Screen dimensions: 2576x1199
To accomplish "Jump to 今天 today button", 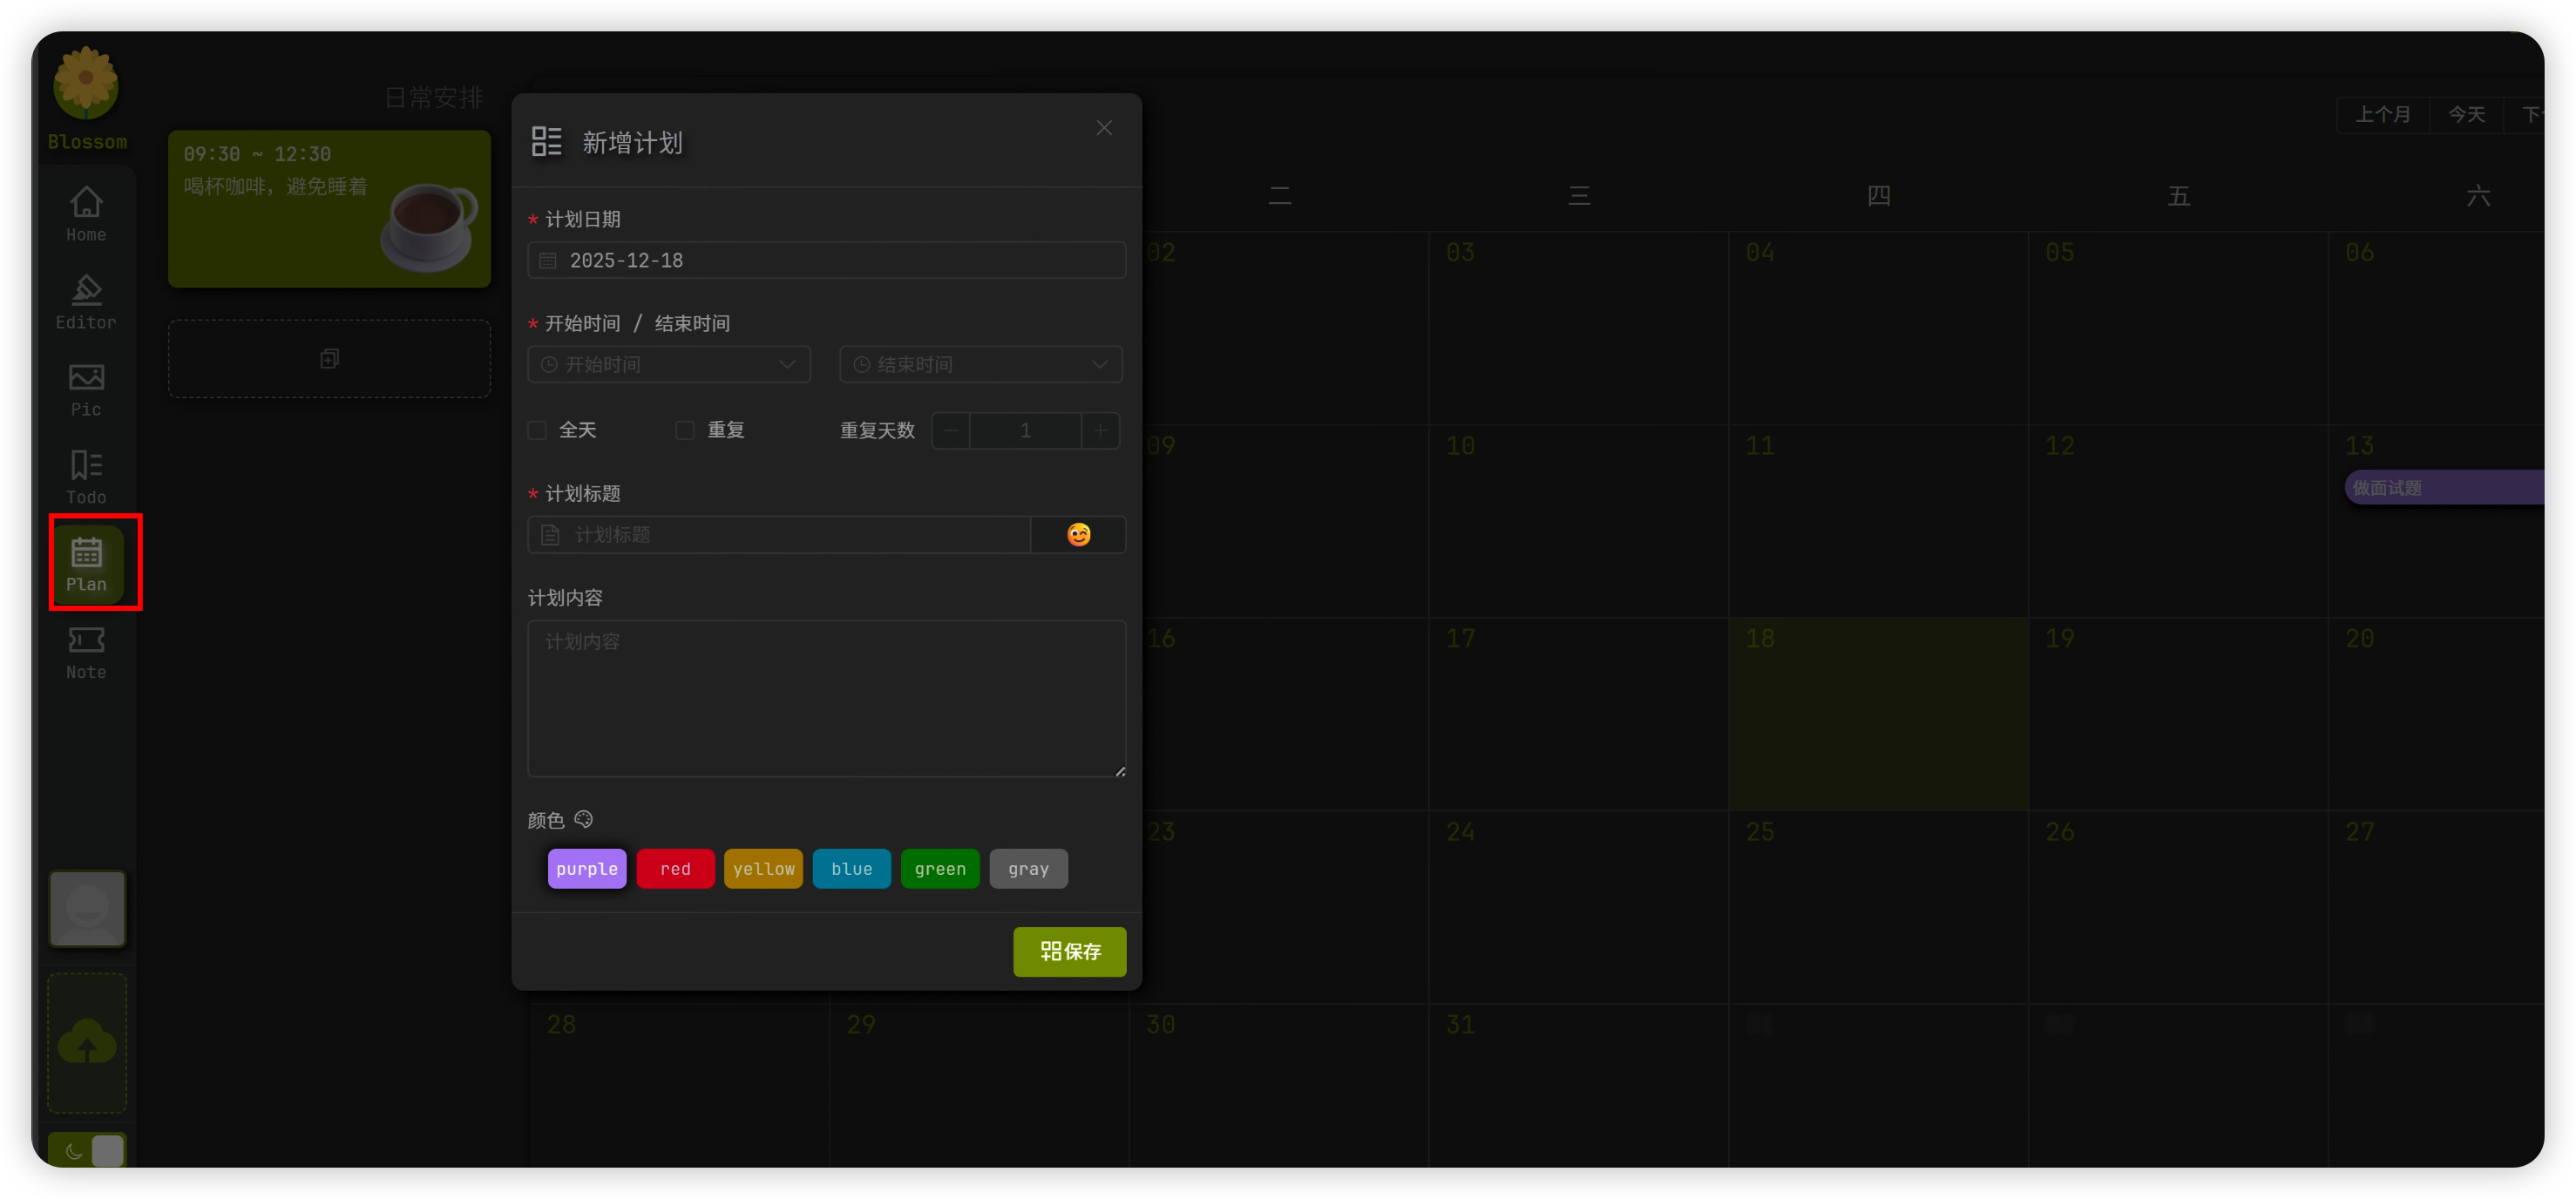I will (2466, 114).
